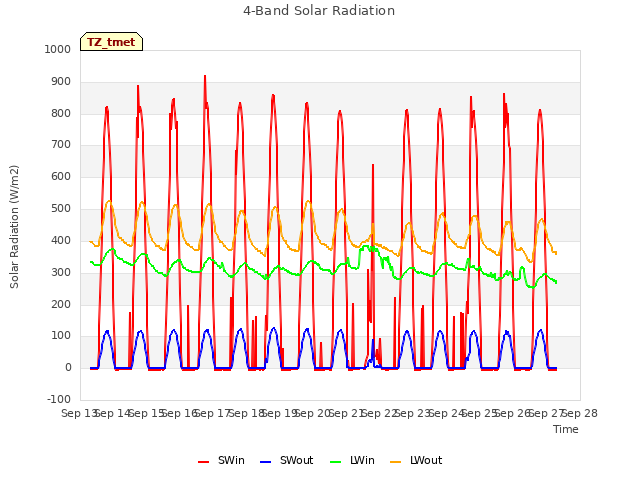Click the orange LWout legend color marker
This screenshot has width=640, height=480.
click(396, 462)
